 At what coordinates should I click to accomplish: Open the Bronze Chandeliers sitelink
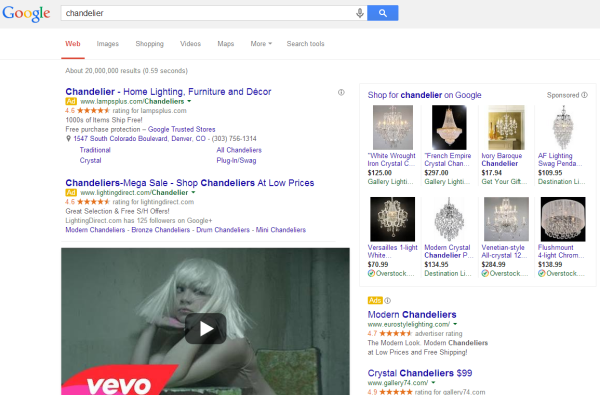(x=161, y=230)
